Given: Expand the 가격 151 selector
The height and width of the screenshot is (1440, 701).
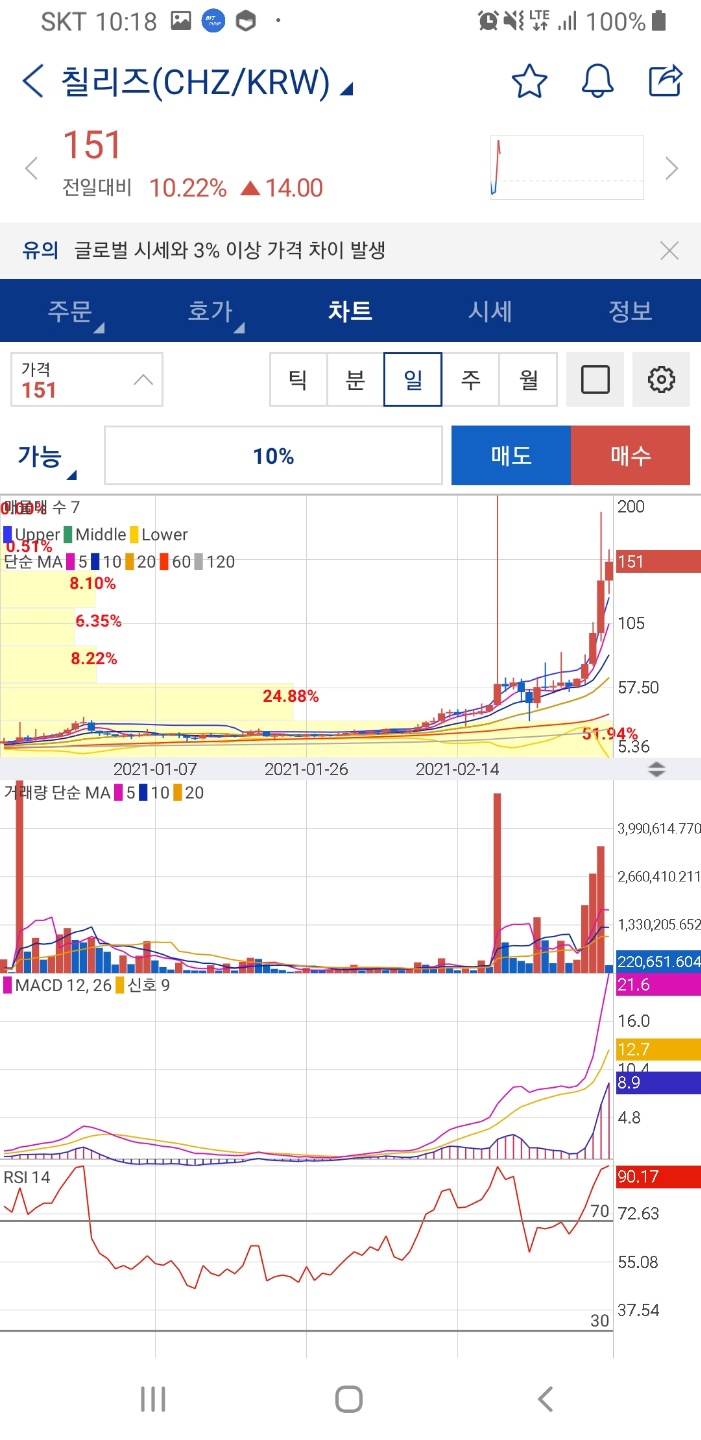Looking at the screenshot, I should tap(87, 379).
